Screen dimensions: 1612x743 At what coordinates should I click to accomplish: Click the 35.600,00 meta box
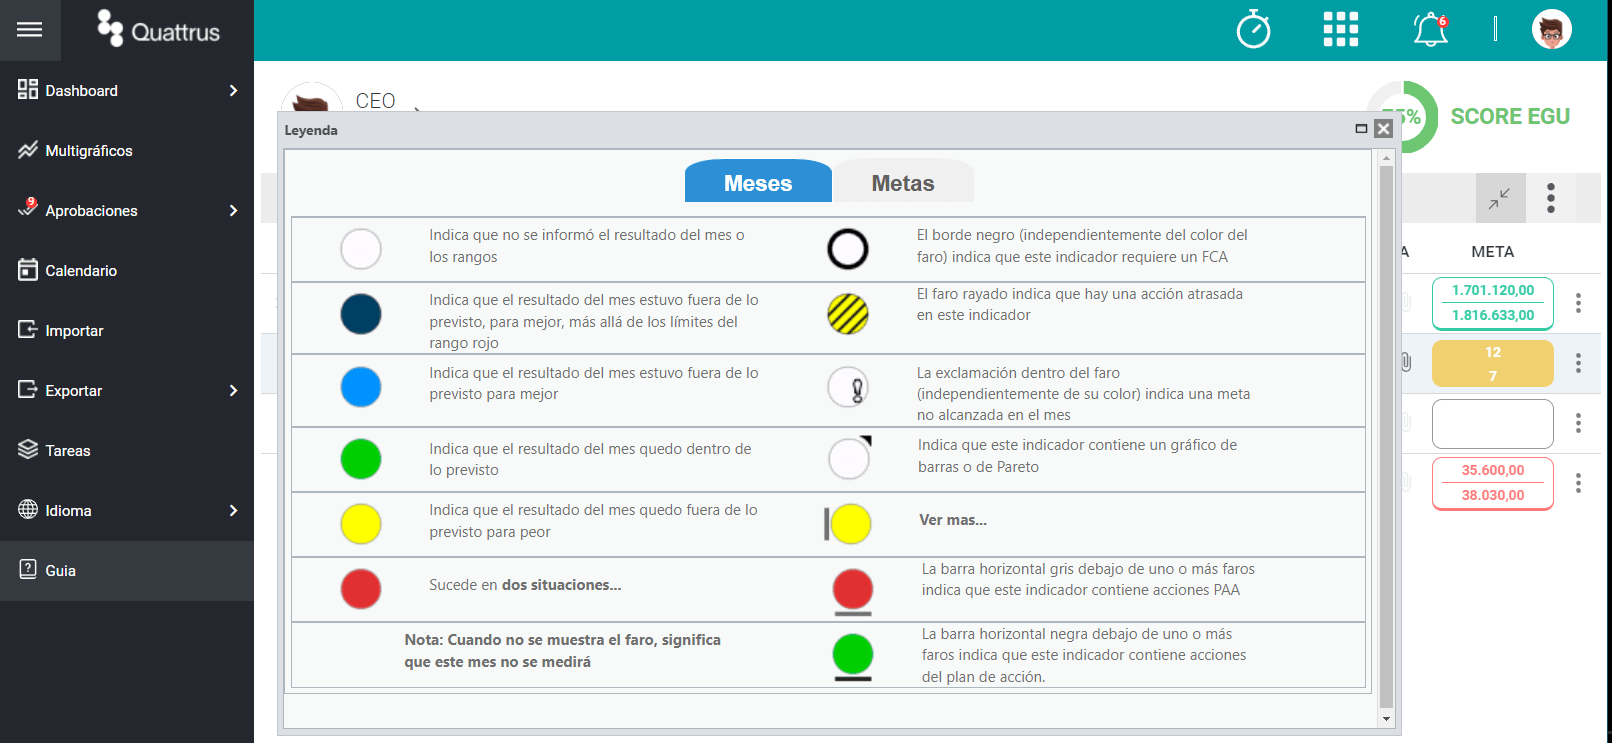pos(1493,483)
